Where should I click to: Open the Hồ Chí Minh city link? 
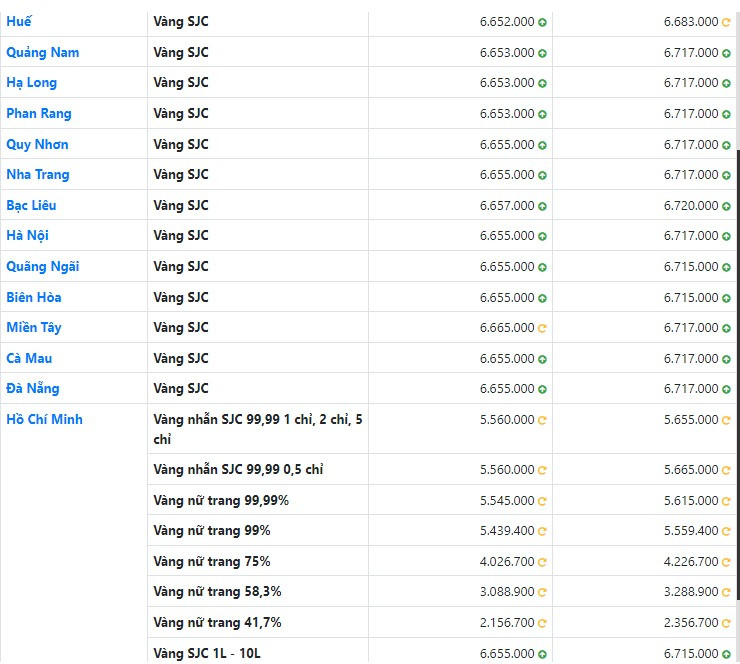(44, 420)
